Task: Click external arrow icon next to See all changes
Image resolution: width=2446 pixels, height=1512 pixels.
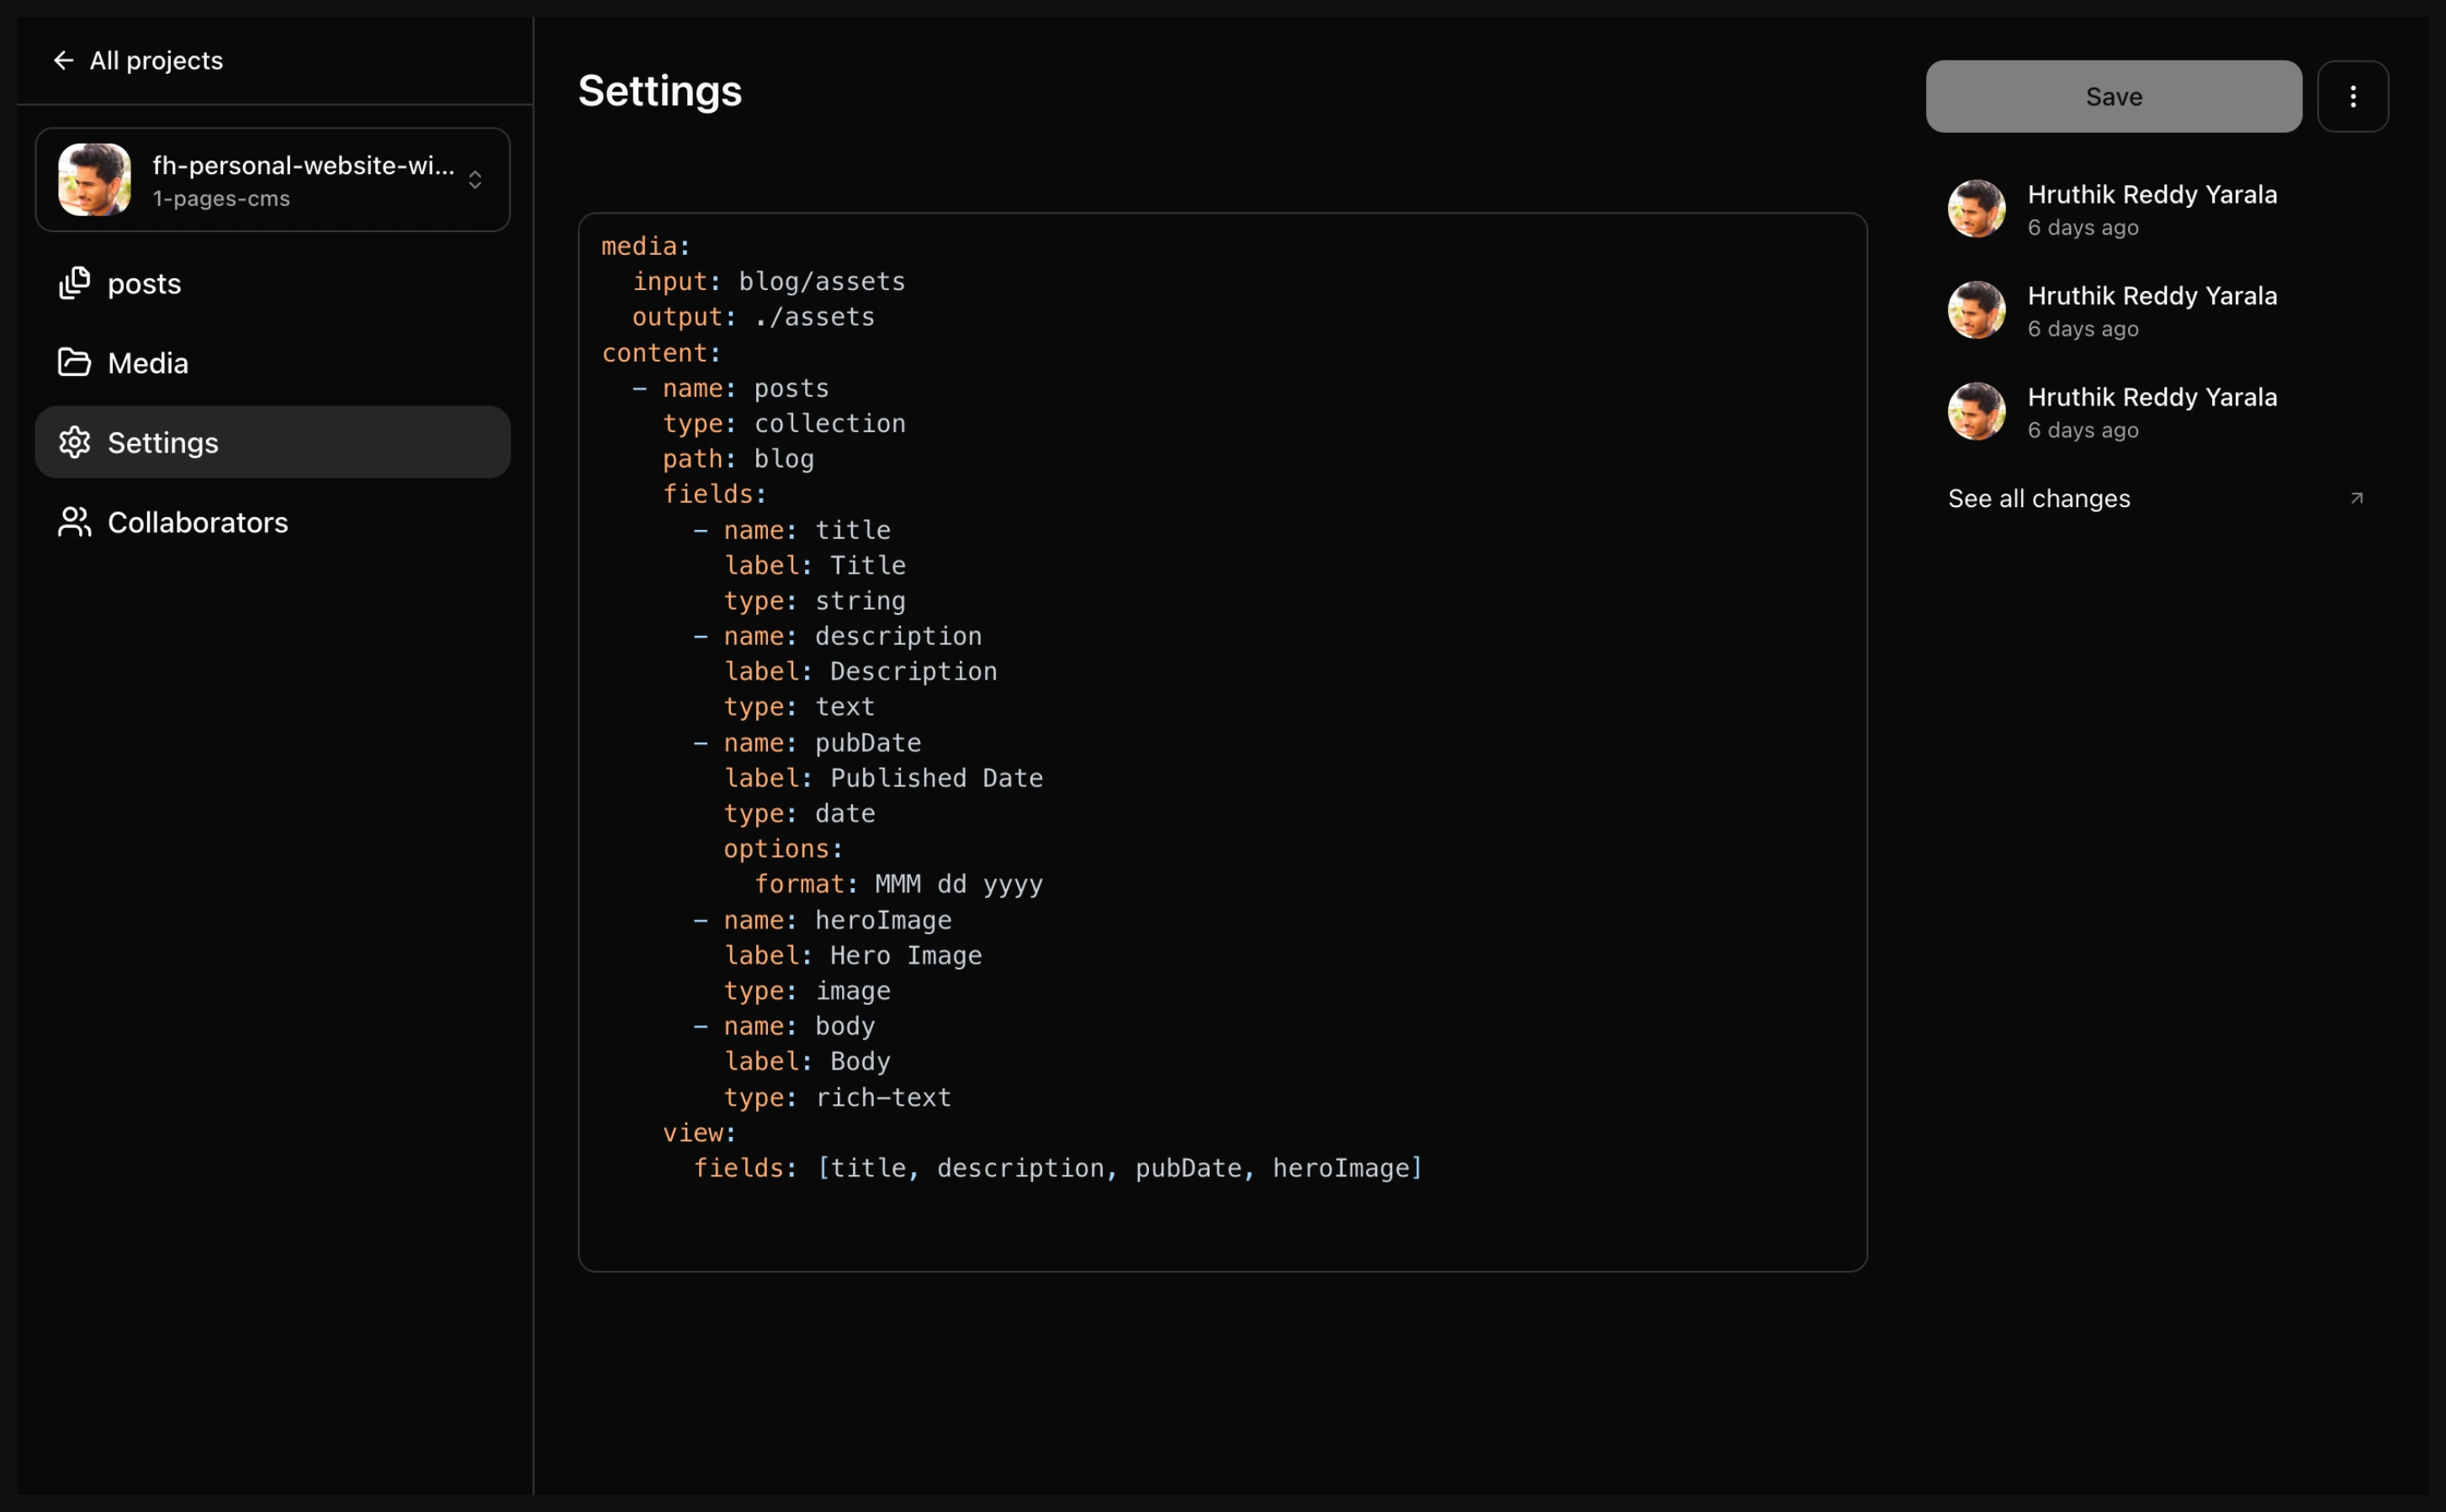Action: pyautogui.click(x=2356, y=498)
